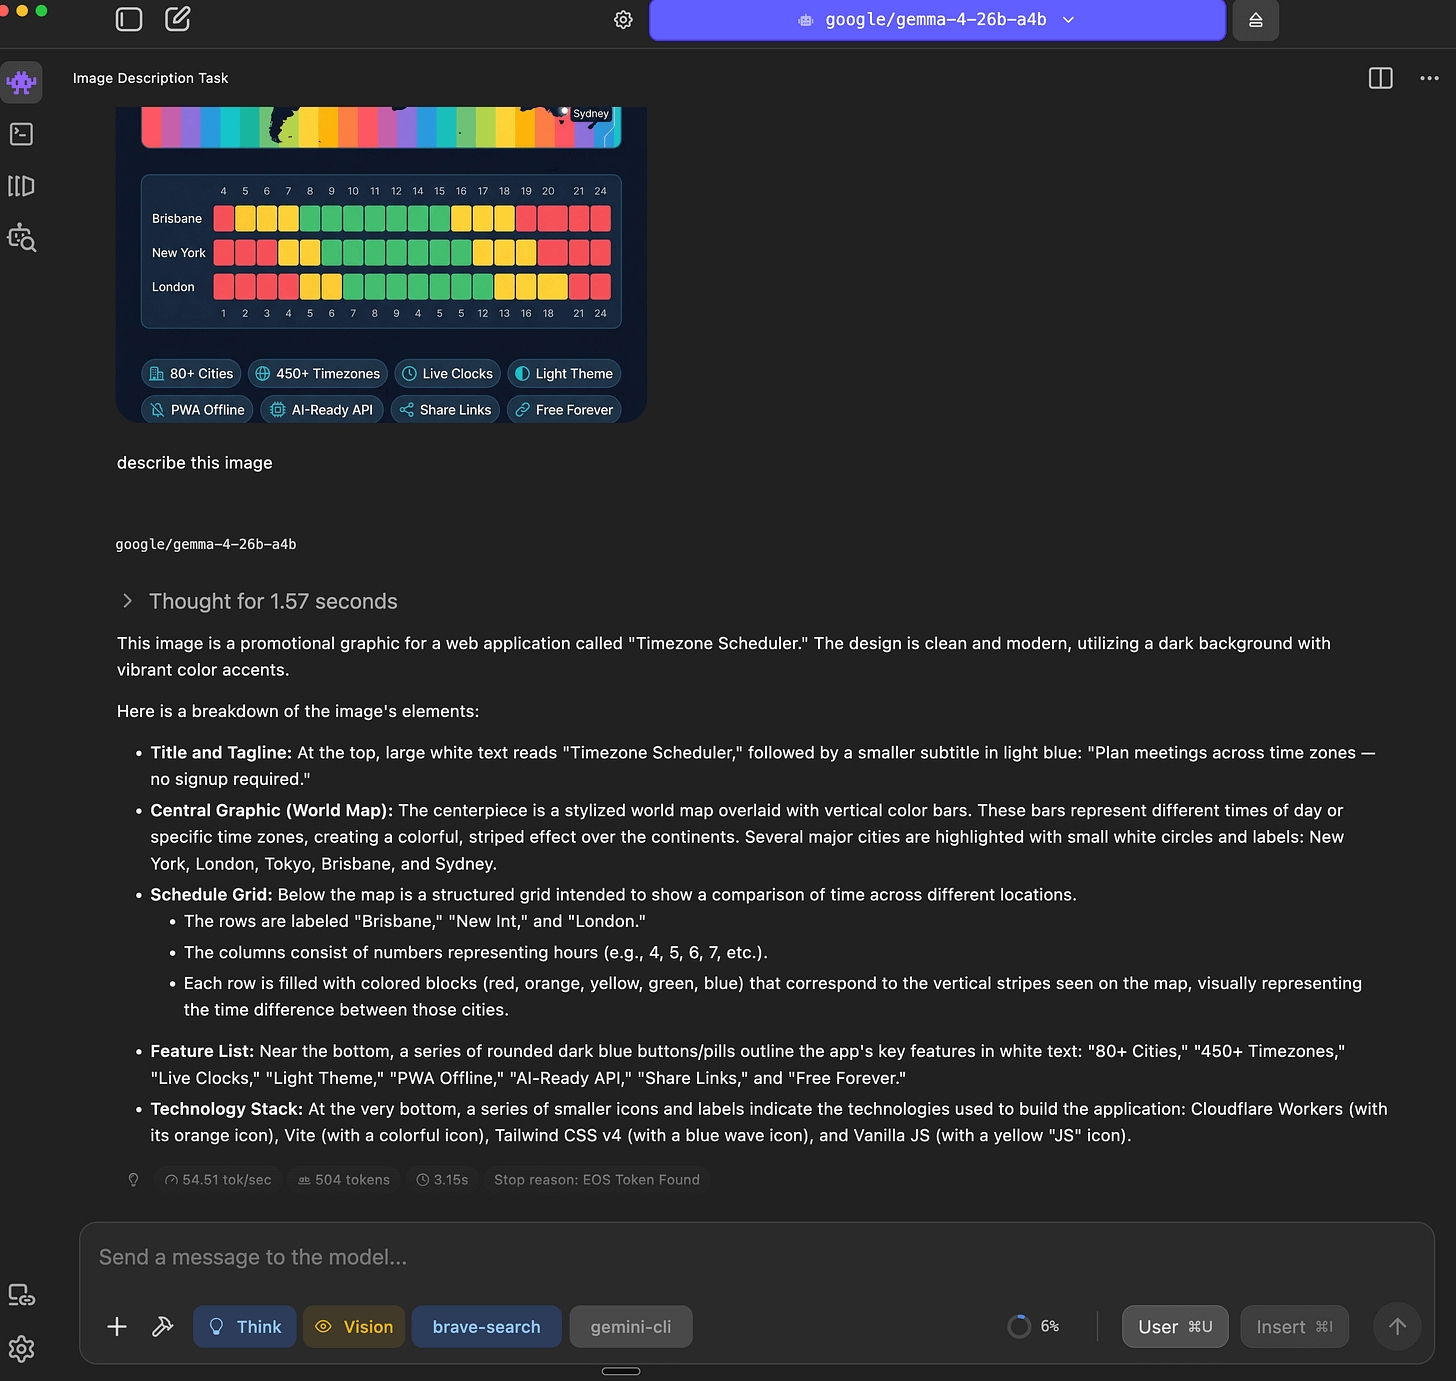Toggle the left sidebar panel
This screenshot has width=1456, height=1381.
pos(129,19)
